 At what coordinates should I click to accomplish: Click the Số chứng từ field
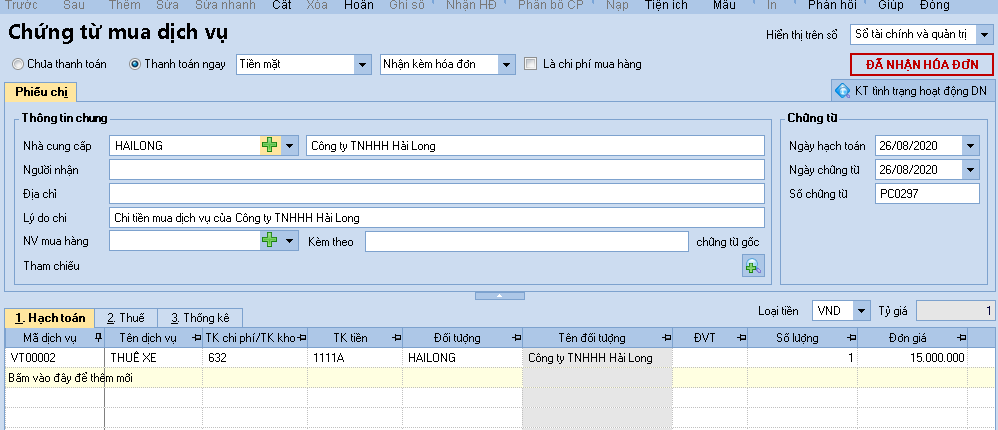pyautogui.click(x=927, y=193)
